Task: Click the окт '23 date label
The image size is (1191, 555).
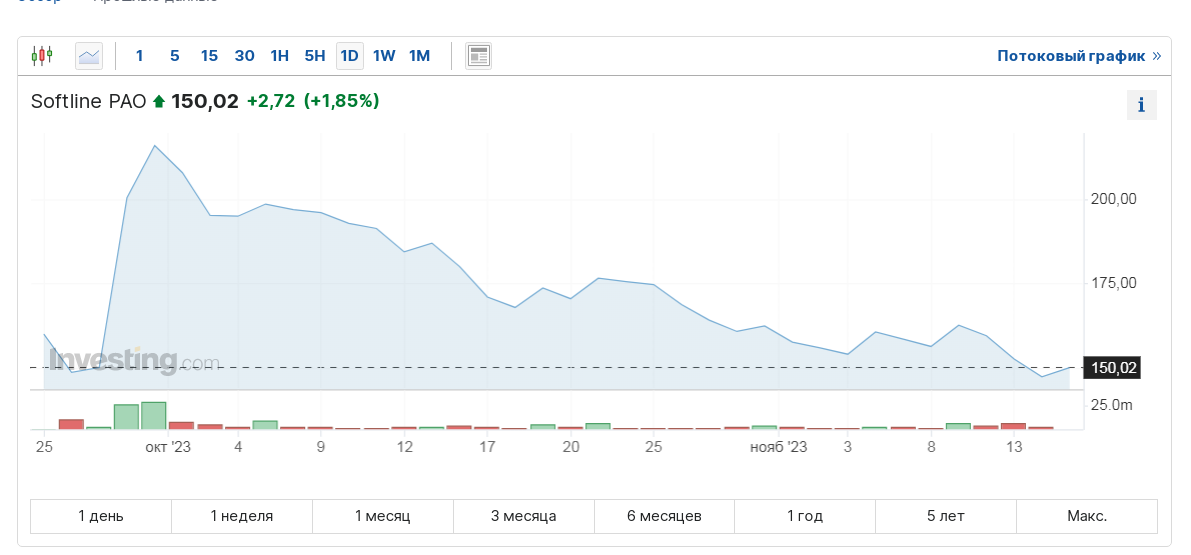Action: (x=168, y=447)
